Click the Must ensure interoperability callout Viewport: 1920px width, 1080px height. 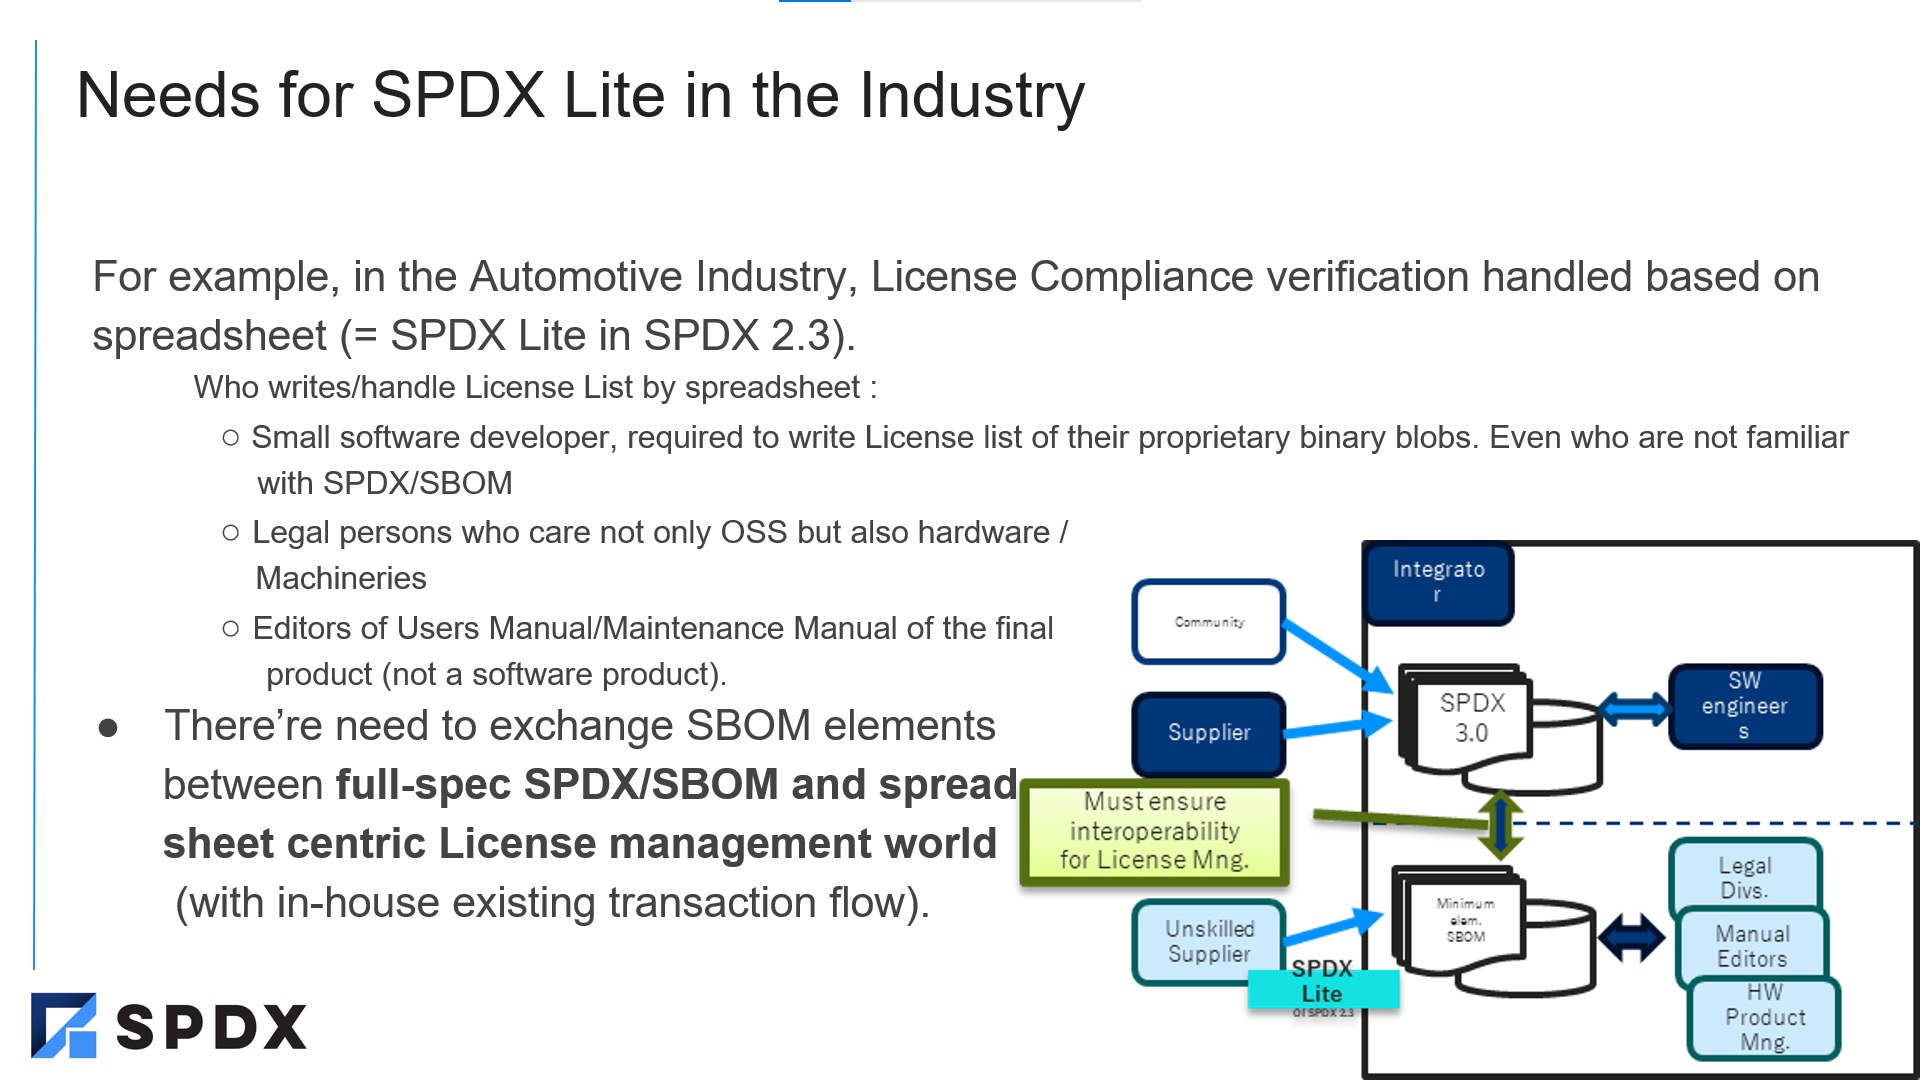click(1155, 830)
